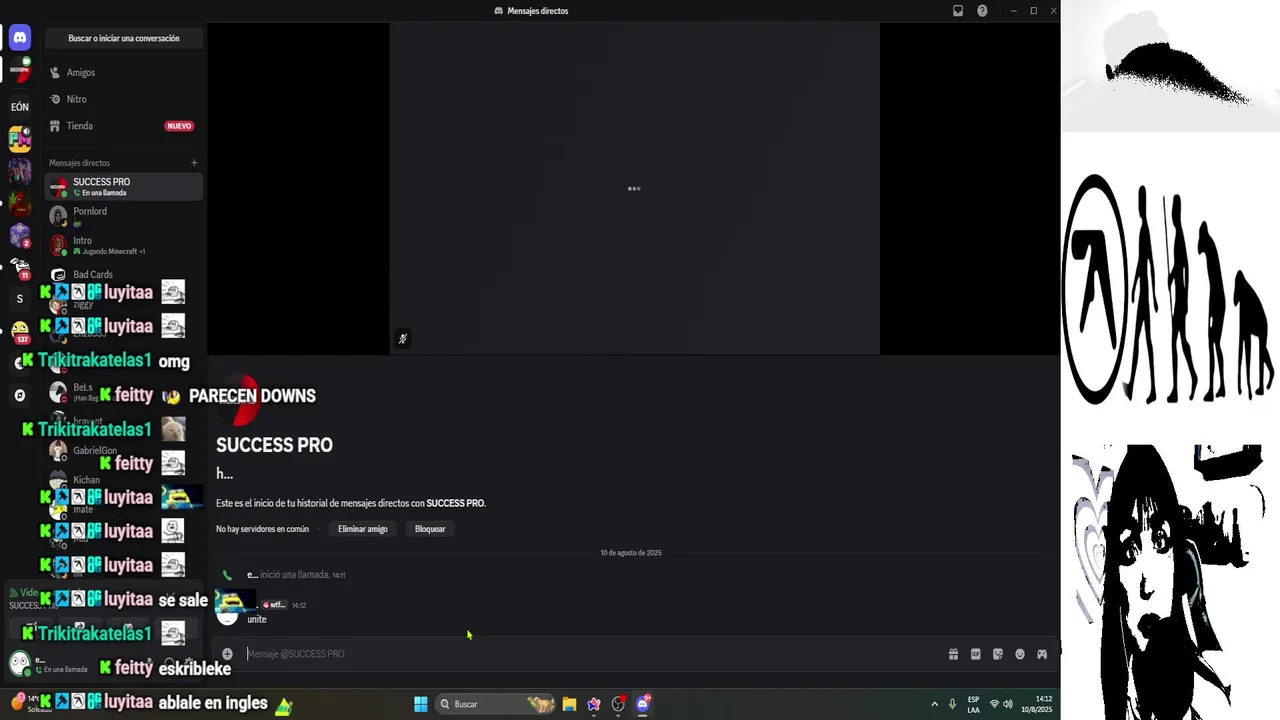
Task: Open the Amigos friends tab
Action: [x=124, y=72]
